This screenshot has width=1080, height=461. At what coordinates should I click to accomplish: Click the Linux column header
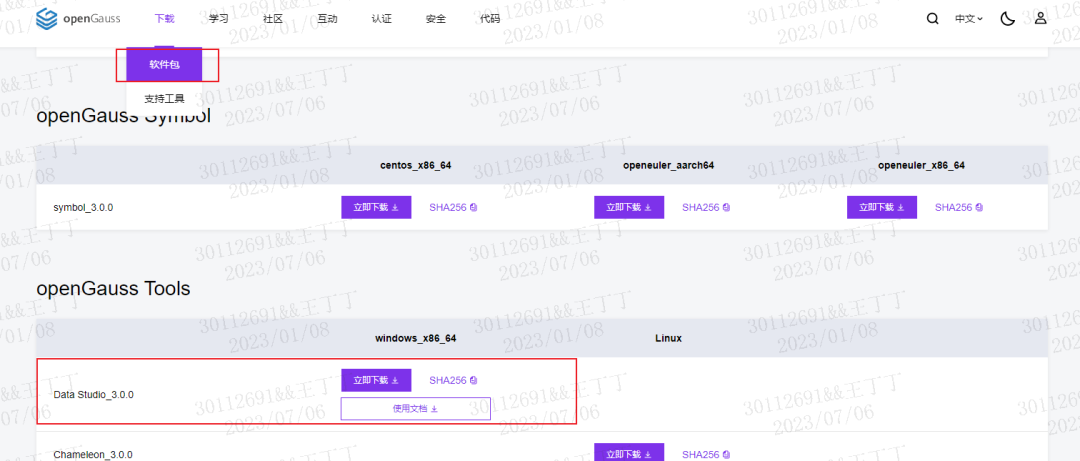668,338
